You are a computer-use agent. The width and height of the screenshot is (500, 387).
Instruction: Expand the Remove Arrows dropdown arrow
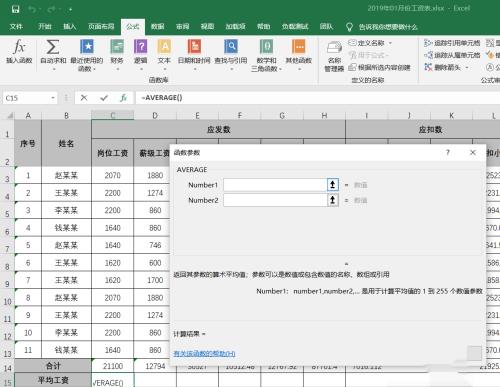(467, 68)
